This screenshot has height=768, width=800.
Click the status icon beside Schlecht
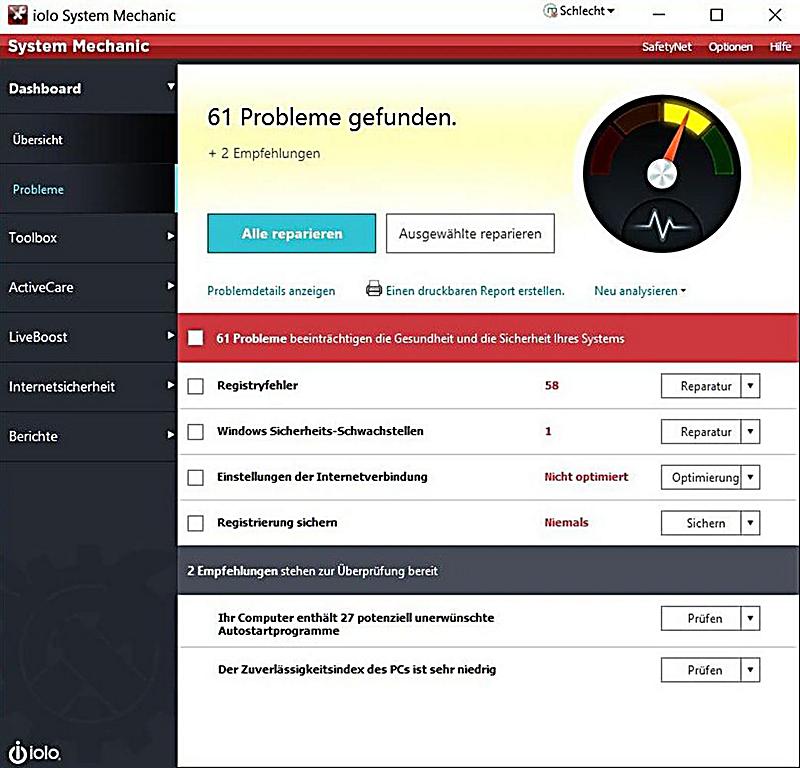(550, 11)
